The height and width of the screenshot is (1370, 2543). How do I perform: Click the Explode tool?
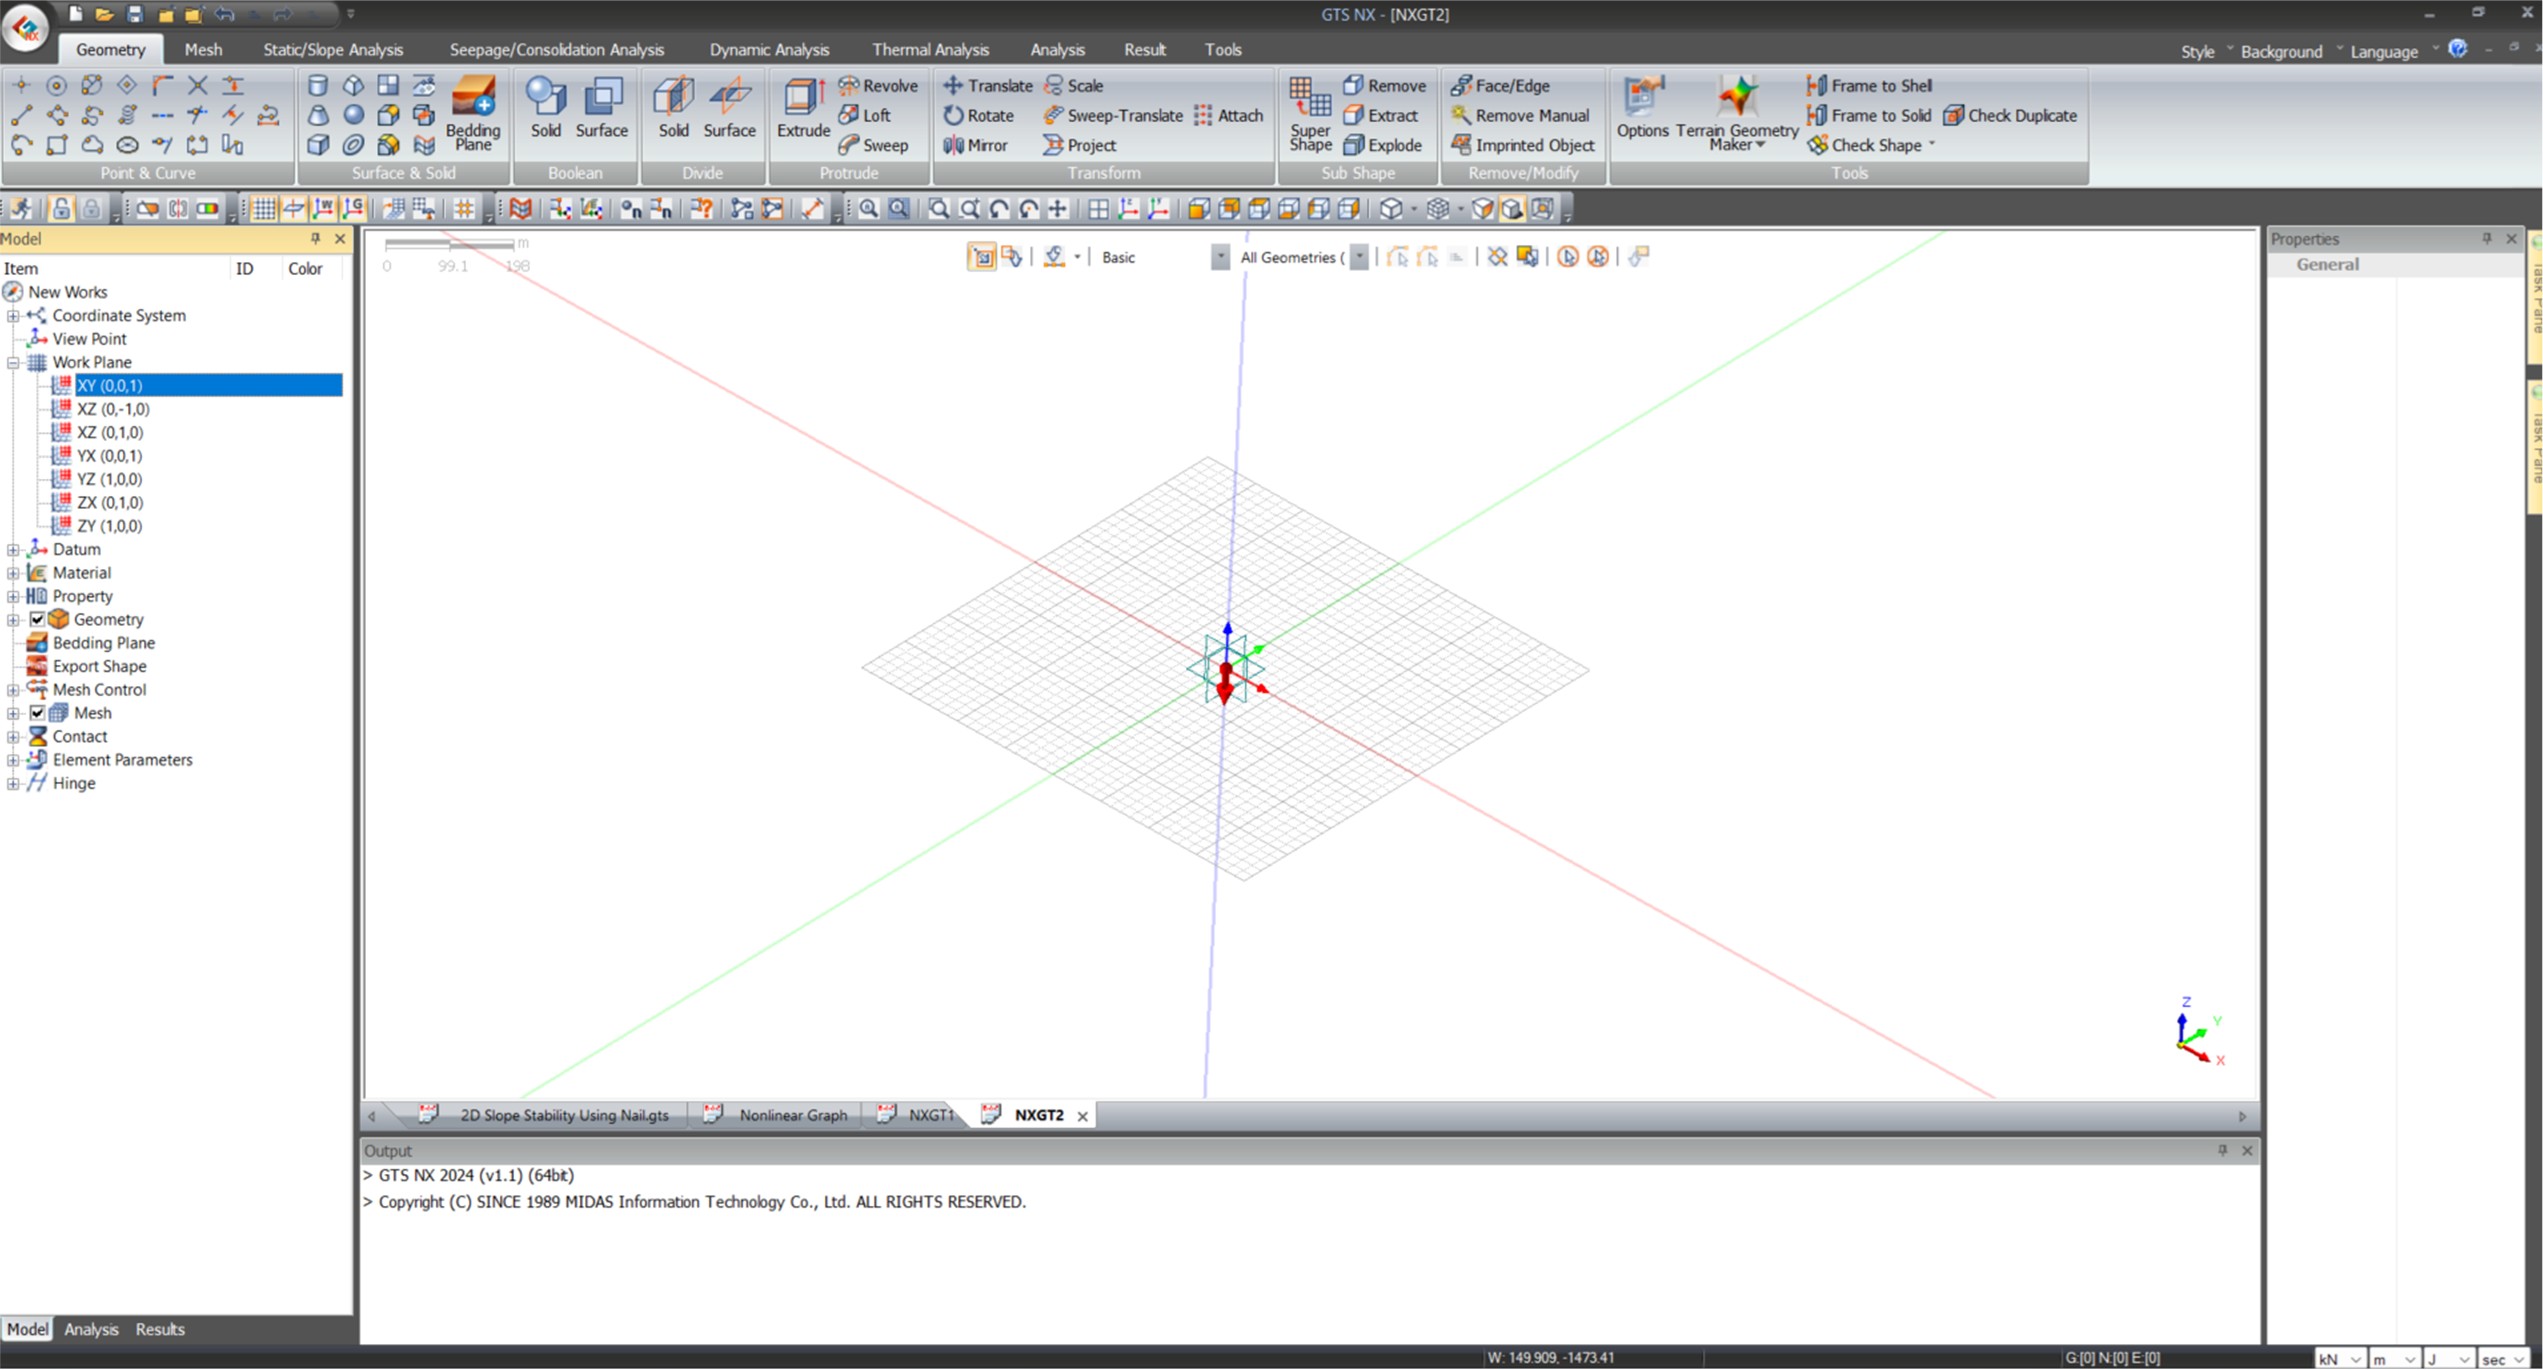[1383, 145]
